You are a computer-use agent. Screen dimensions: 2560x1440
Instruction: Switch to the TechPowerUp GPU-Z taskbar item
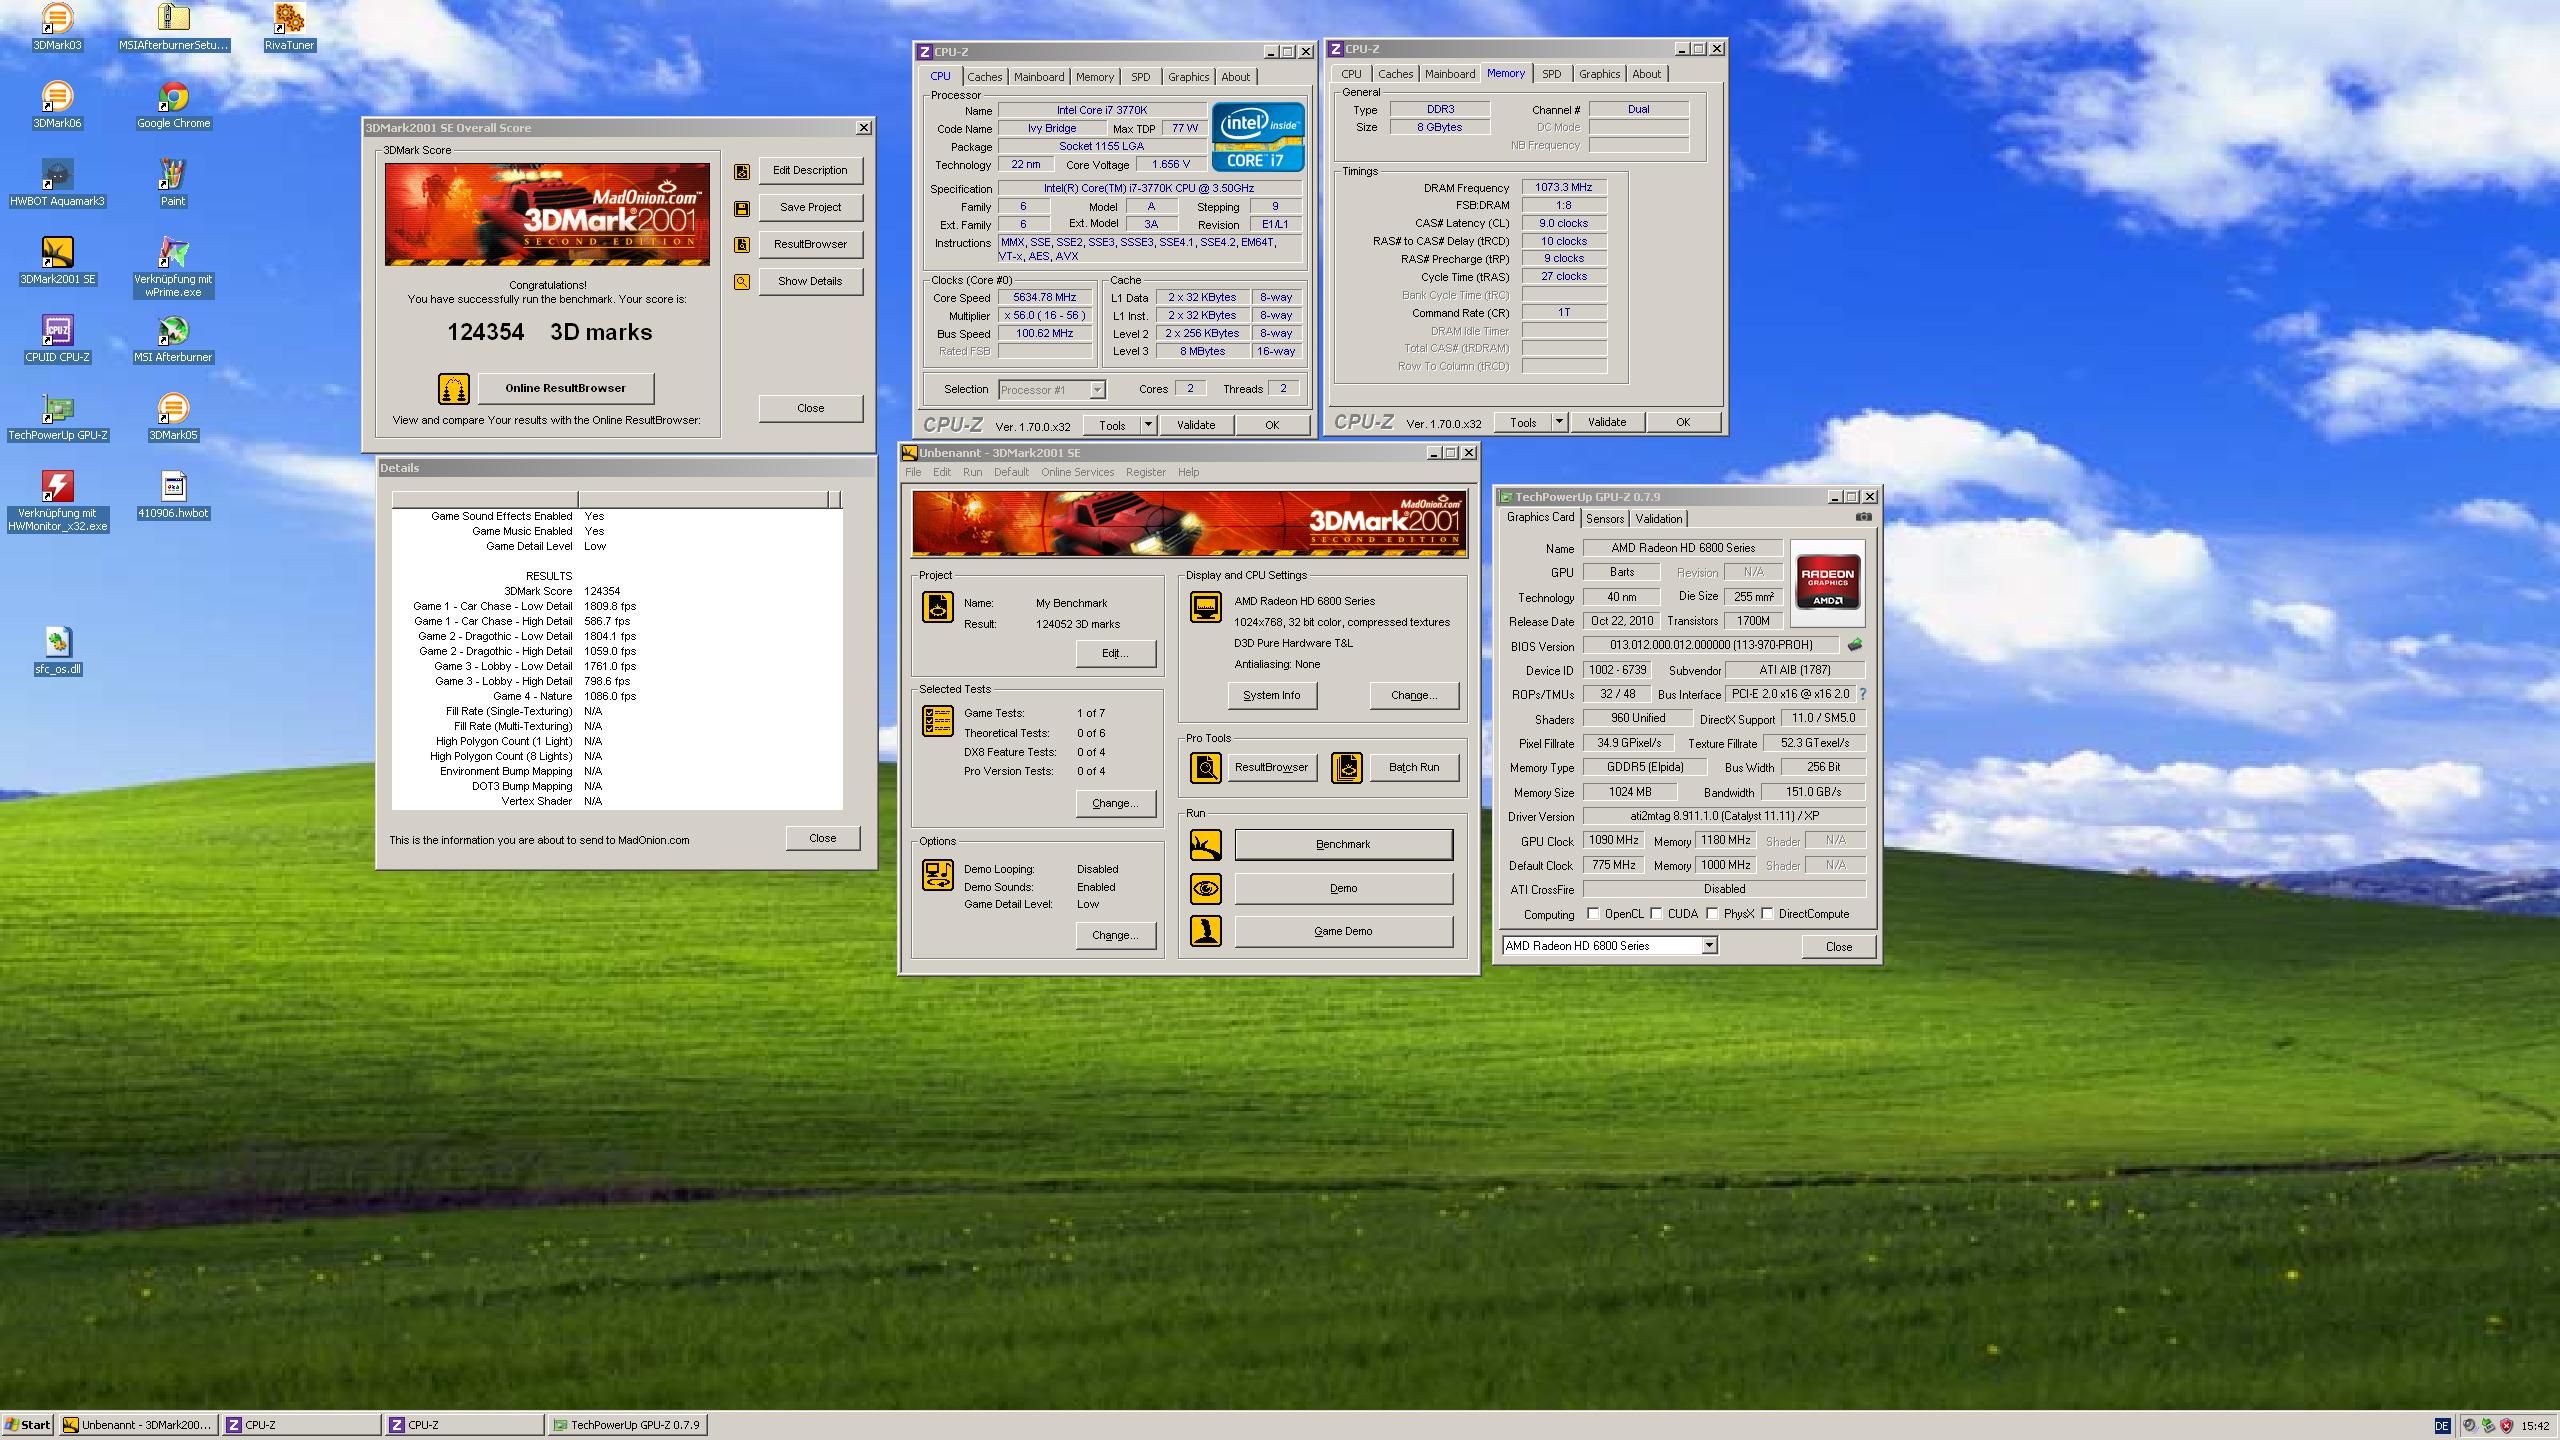pos(627,1425)
